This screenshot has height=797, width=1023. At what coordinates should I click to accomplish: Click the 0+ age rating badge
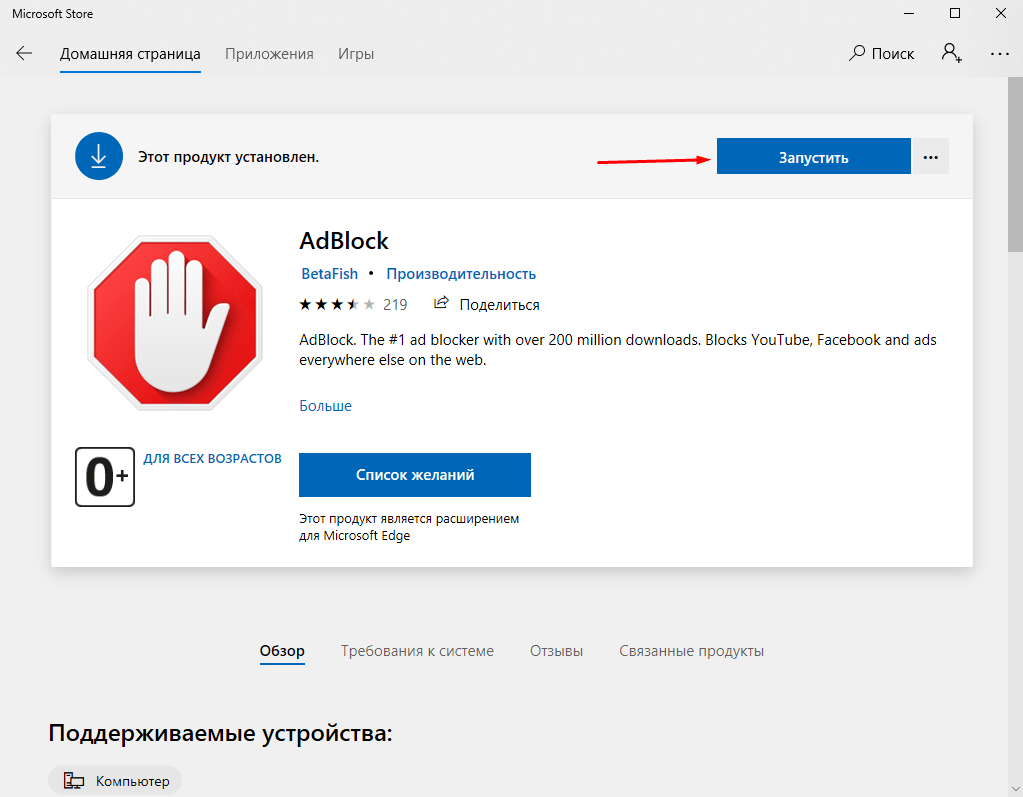pos(105,477)
